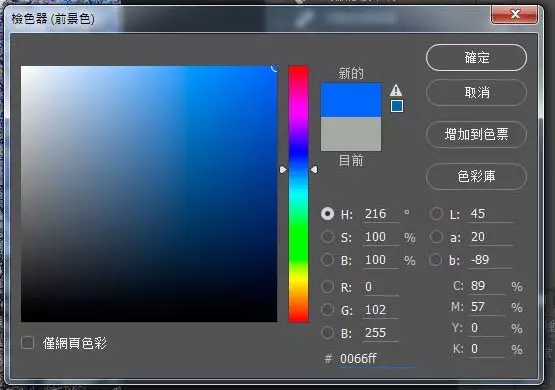
Task: Close the 檢色器 color picker dialog
Action: coord(514,14)
